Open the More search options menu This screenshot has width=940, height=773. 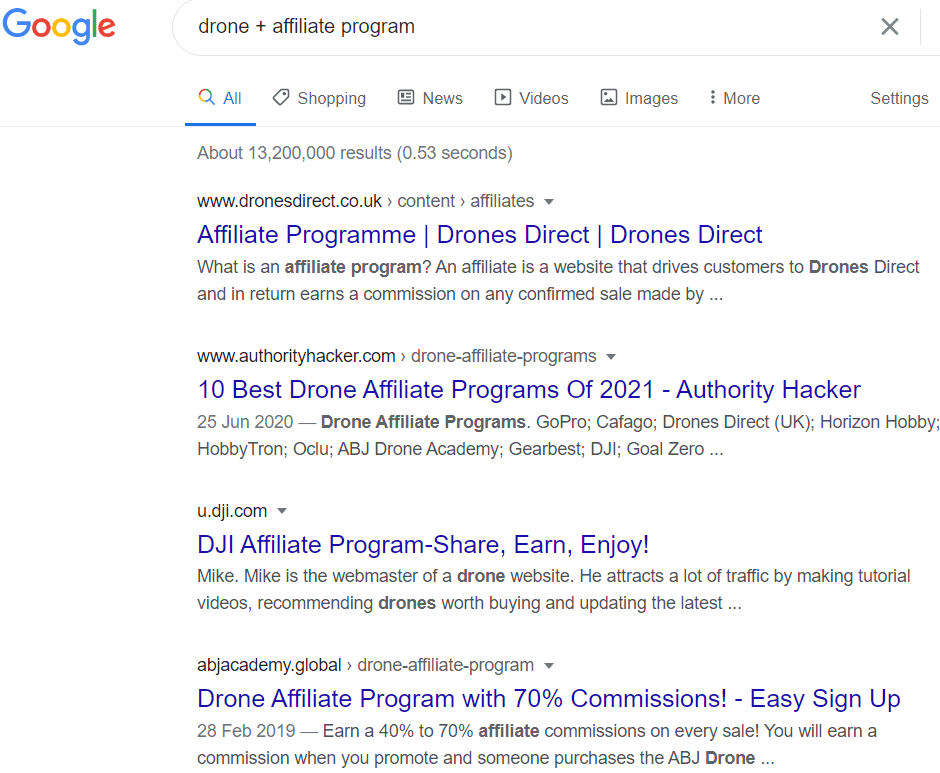(x=734, y=98)
